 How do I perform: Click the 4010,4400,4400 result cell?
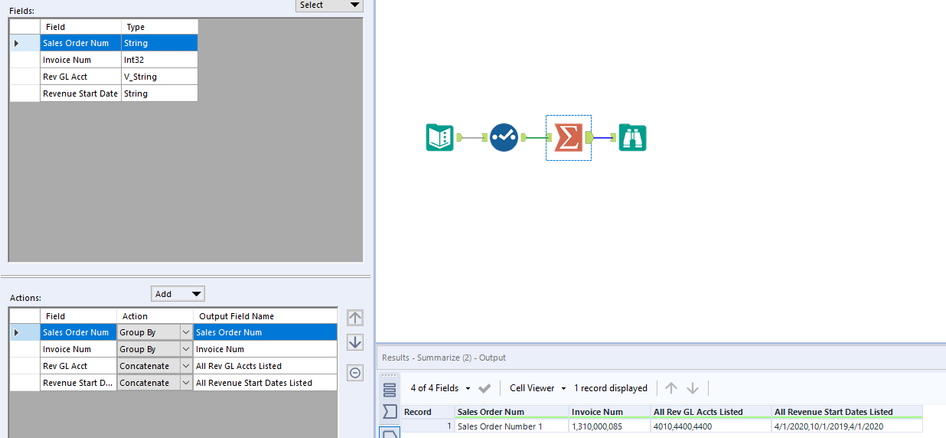pos(711,427)
